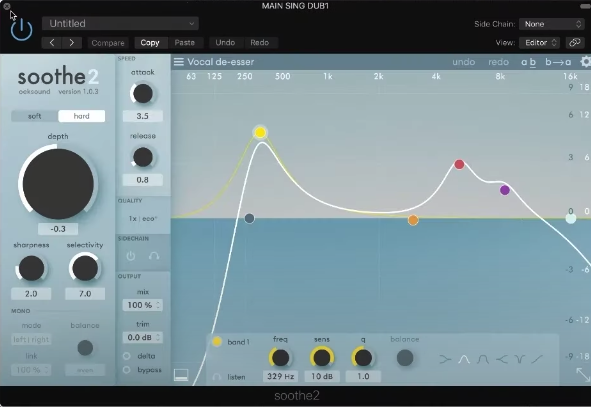Enable the delta radio button
Screen dimensions: 591x407
(x=127, y=356)
